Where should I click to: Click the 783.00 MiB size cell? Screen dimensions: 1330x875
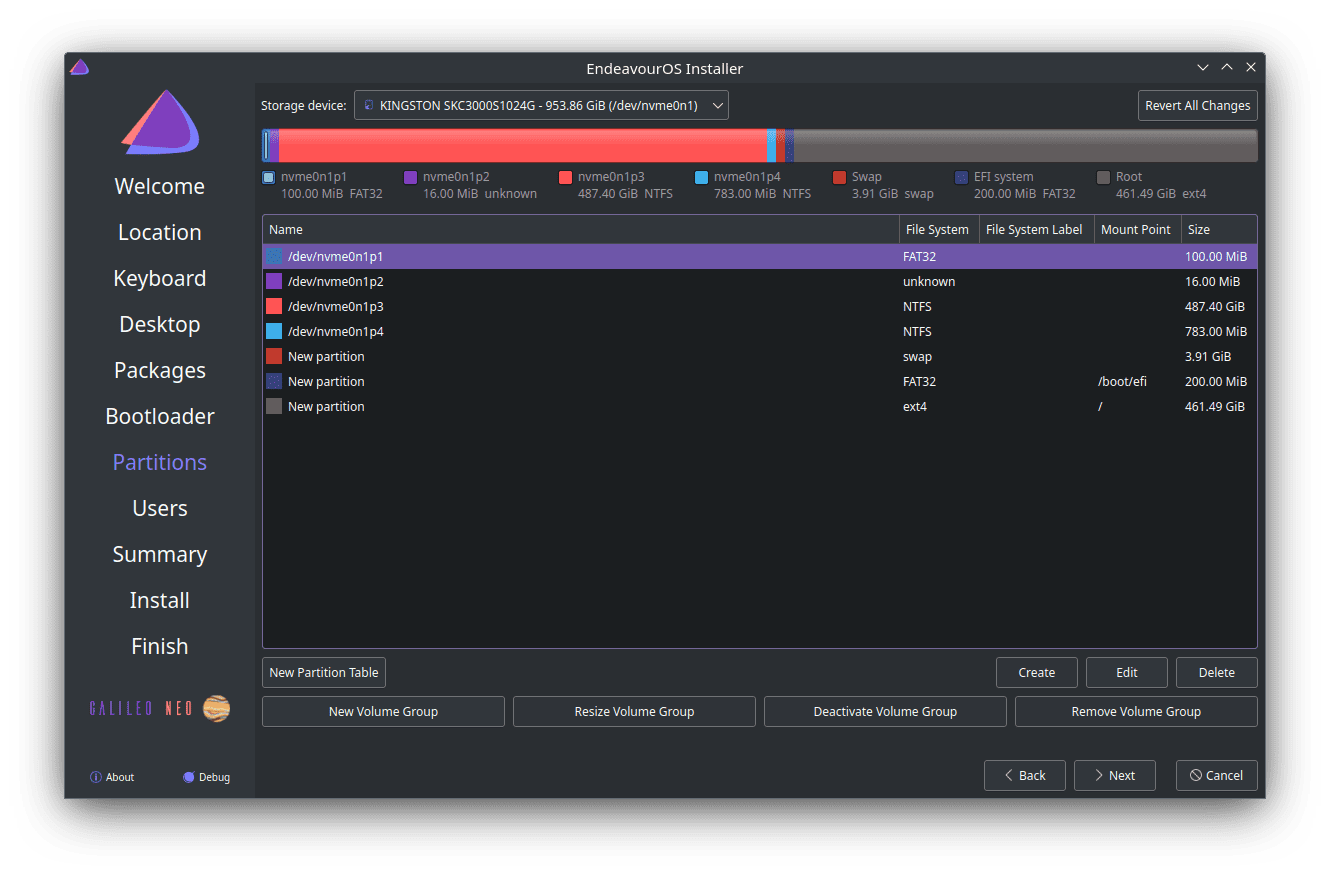[1216, 331]
